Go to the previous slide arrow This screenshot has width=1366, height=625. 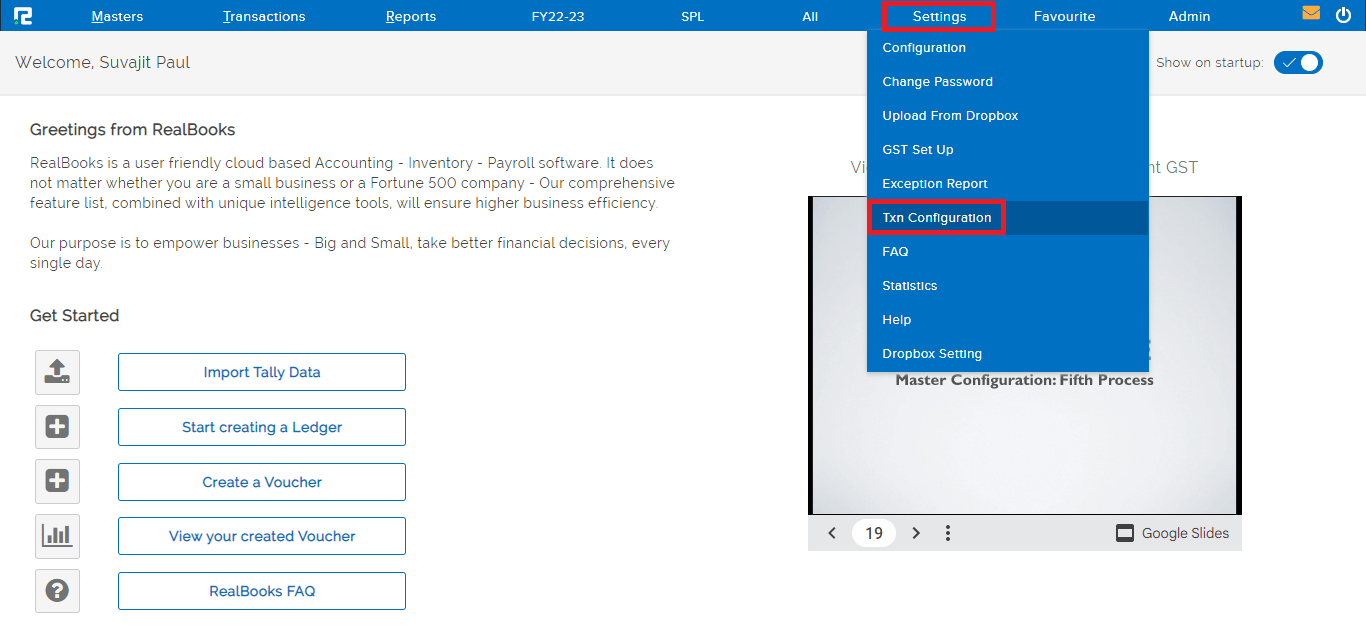[x=832, y=533]
